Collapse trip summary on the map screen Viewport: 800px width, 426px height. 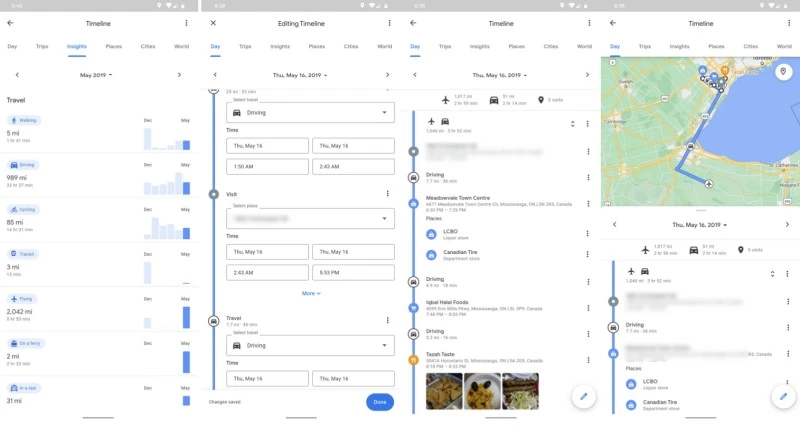tap(772, 273)
